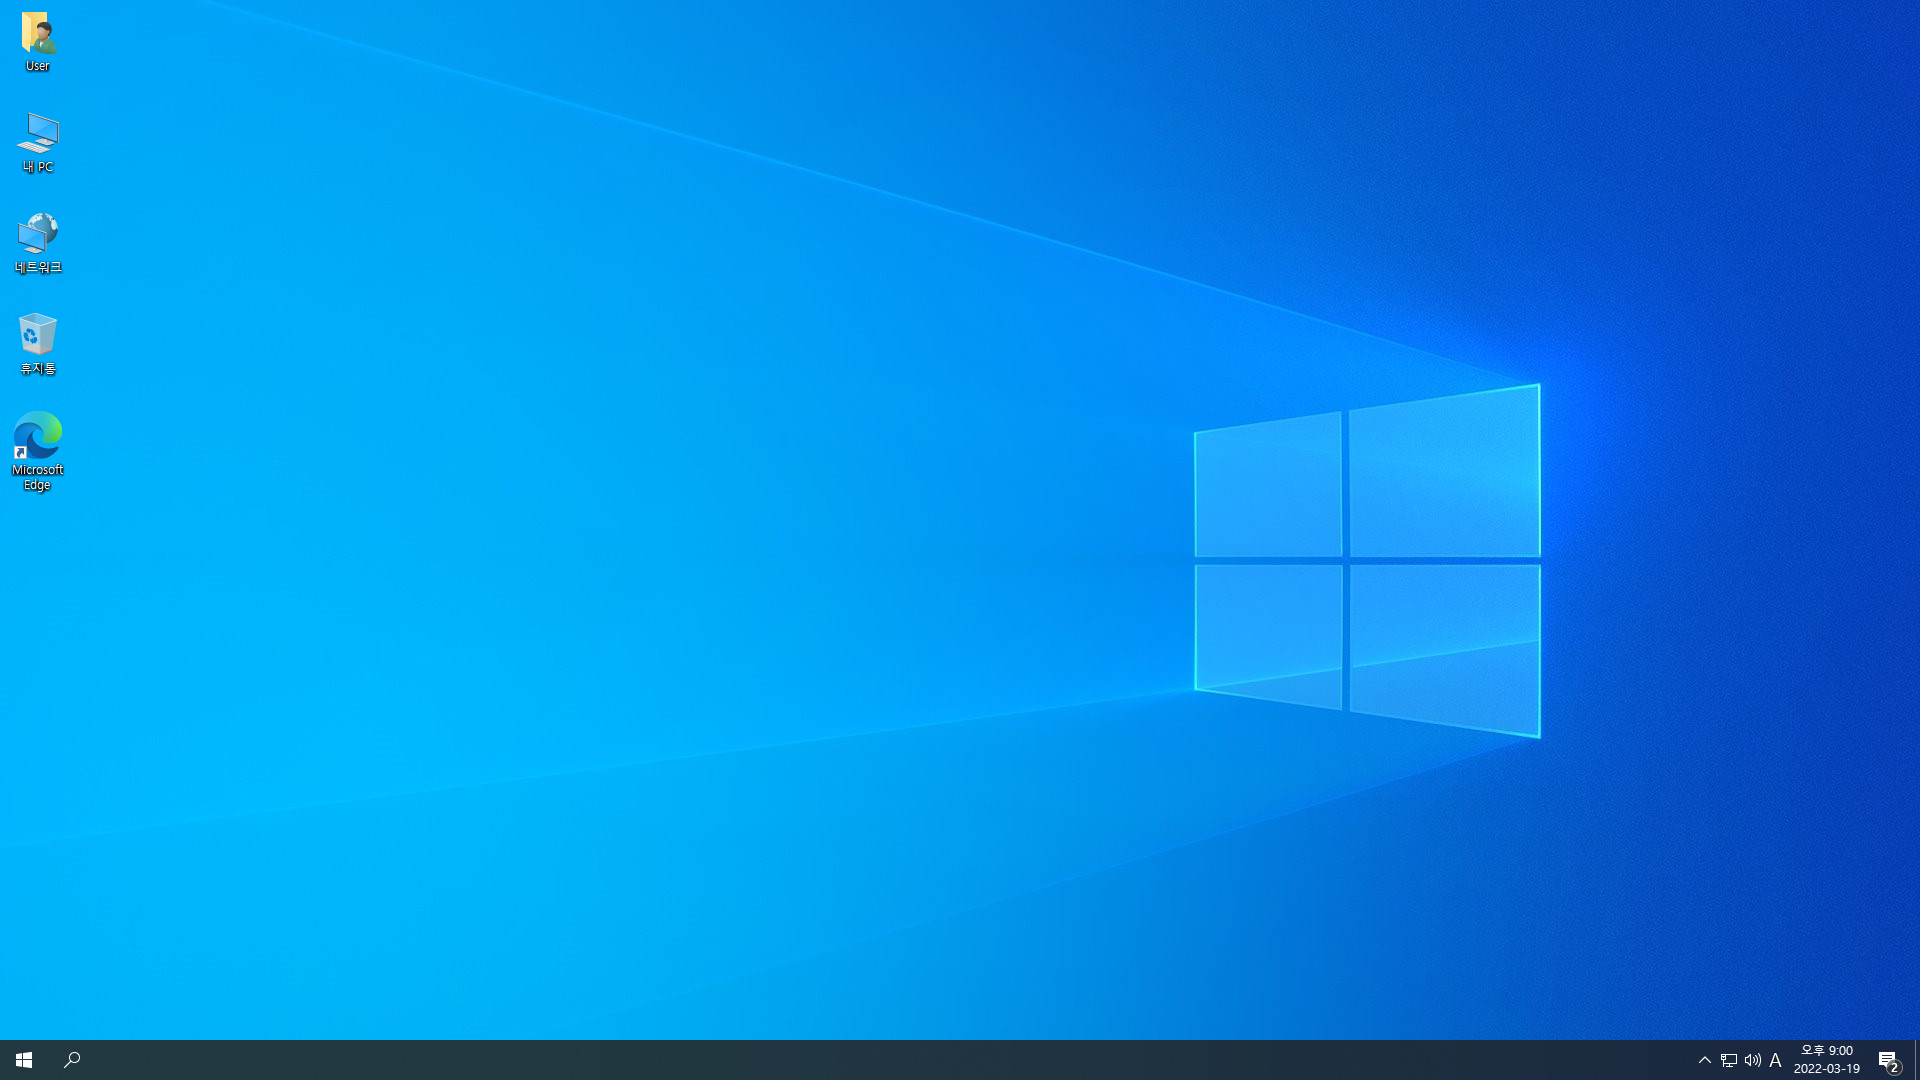Select the 네트워크 desktop icon

(37, 243)
